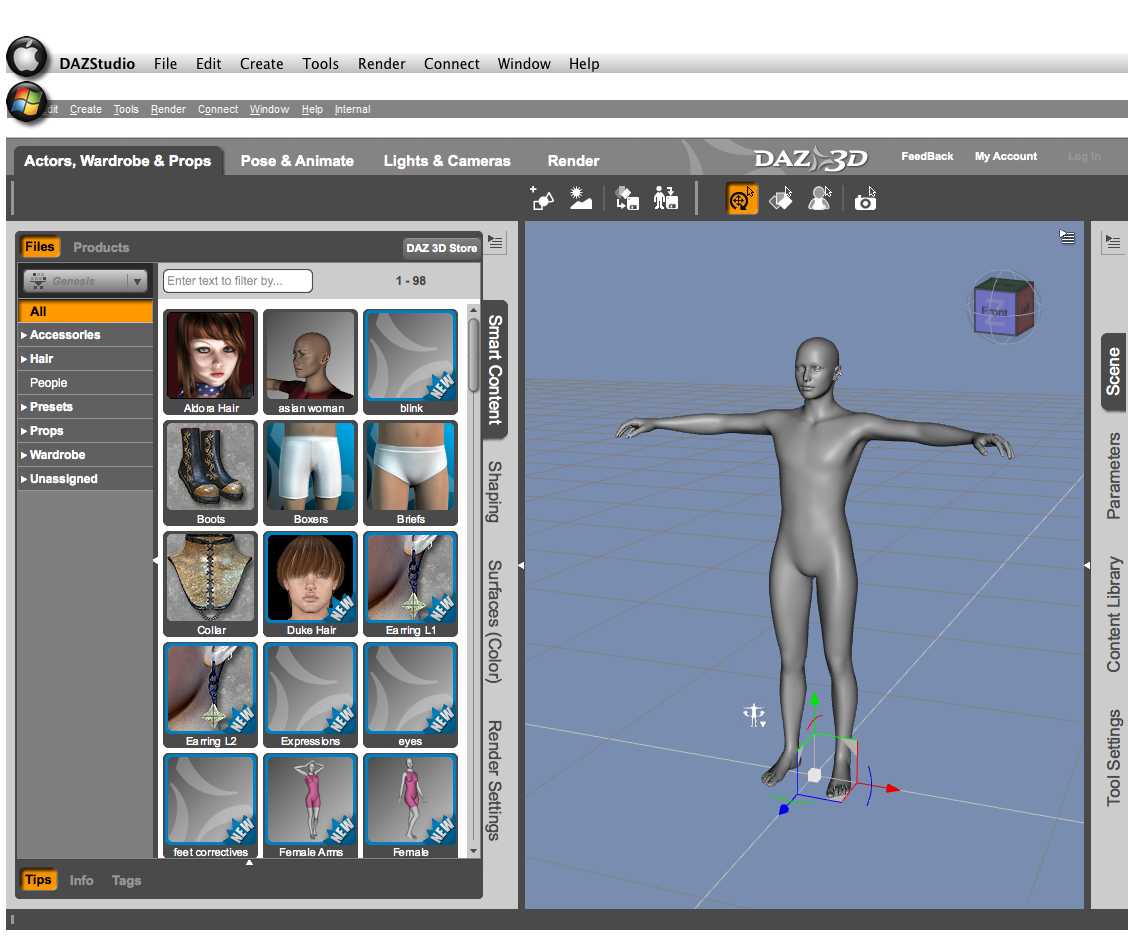Open the Pose & Animate tab

(297, 161)
